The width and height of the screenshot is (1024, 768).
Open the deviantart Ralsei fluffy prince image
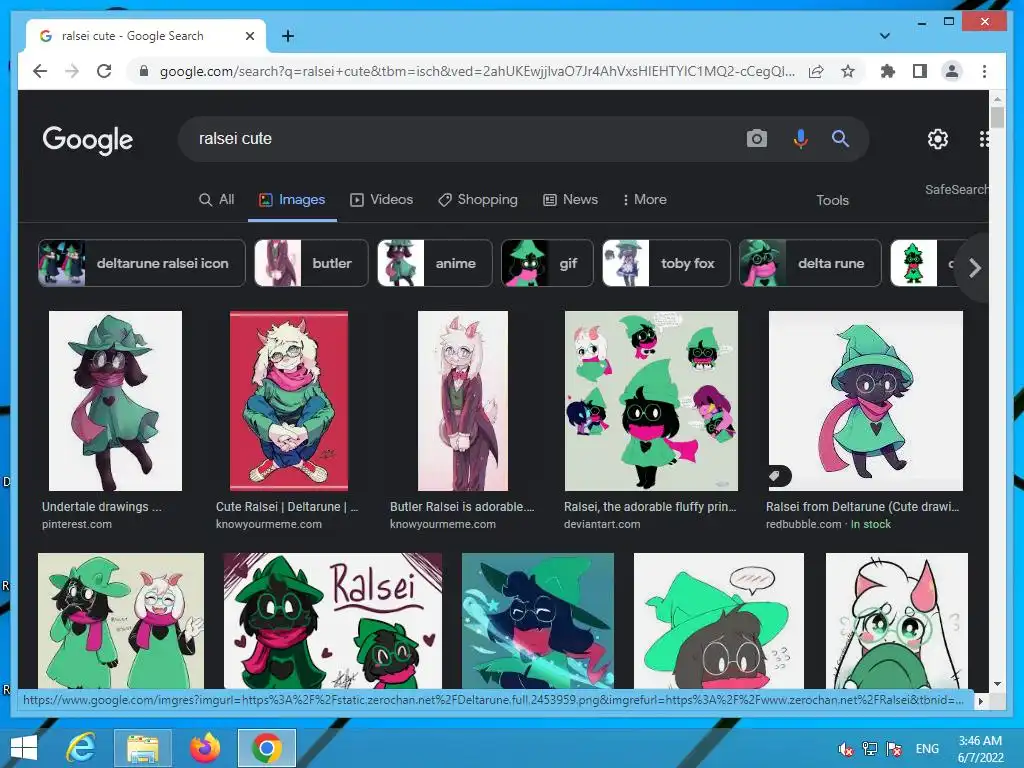tap(651, 400)
